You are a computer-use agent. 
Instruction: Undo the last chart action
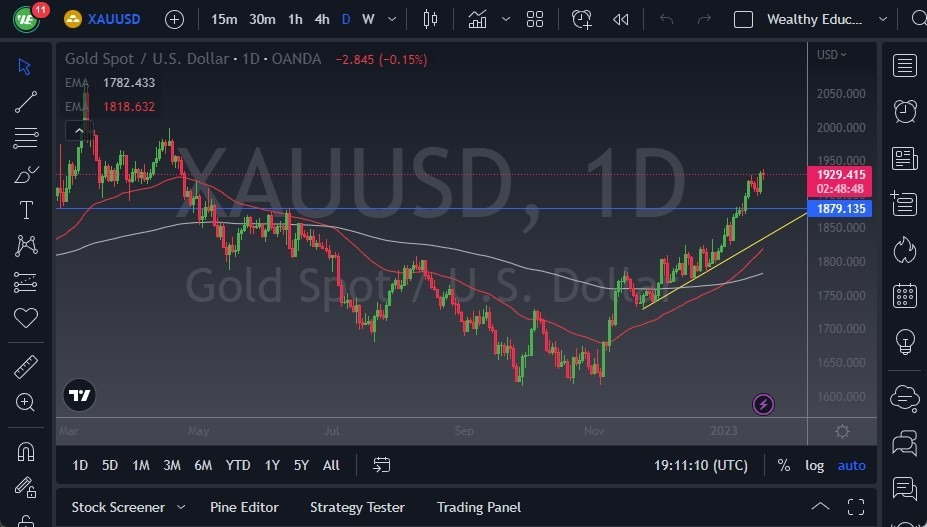click(x=666, y=20)
